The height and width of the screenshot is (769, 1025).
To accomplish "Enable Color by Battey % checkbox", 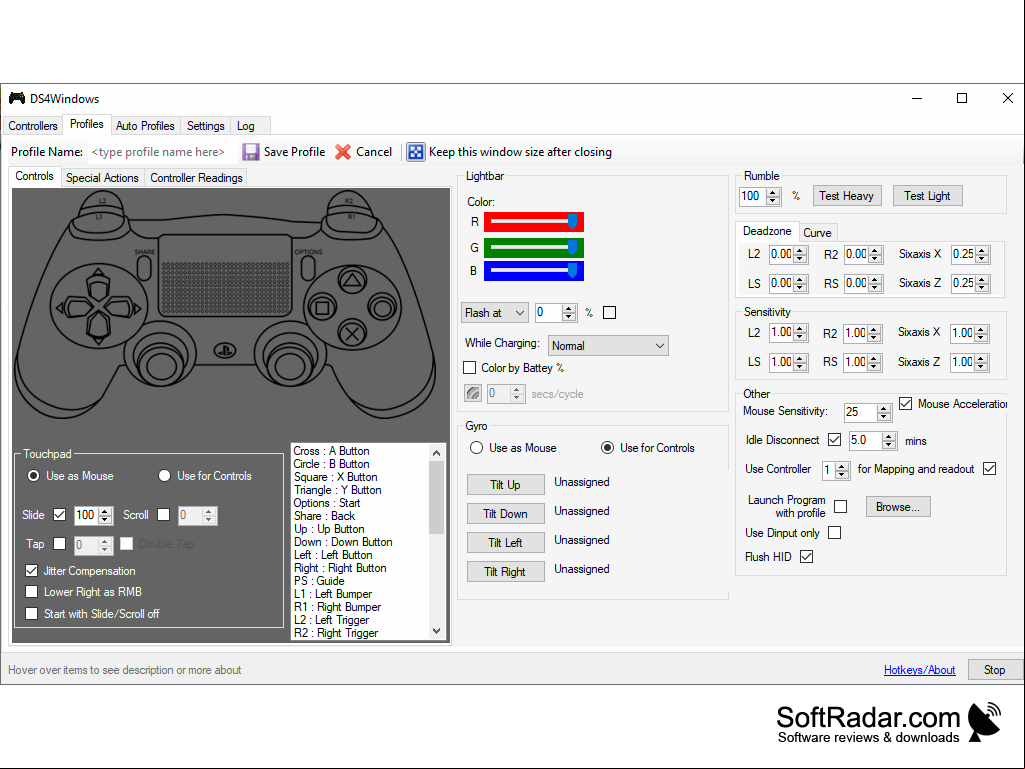I will tap(469, 367).
